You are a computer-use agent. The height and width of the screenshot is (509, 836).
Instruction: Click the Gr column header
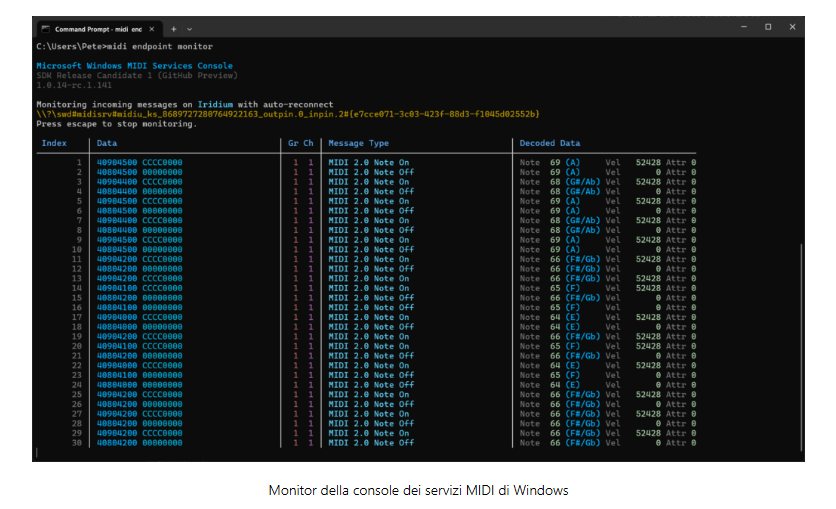293,143
